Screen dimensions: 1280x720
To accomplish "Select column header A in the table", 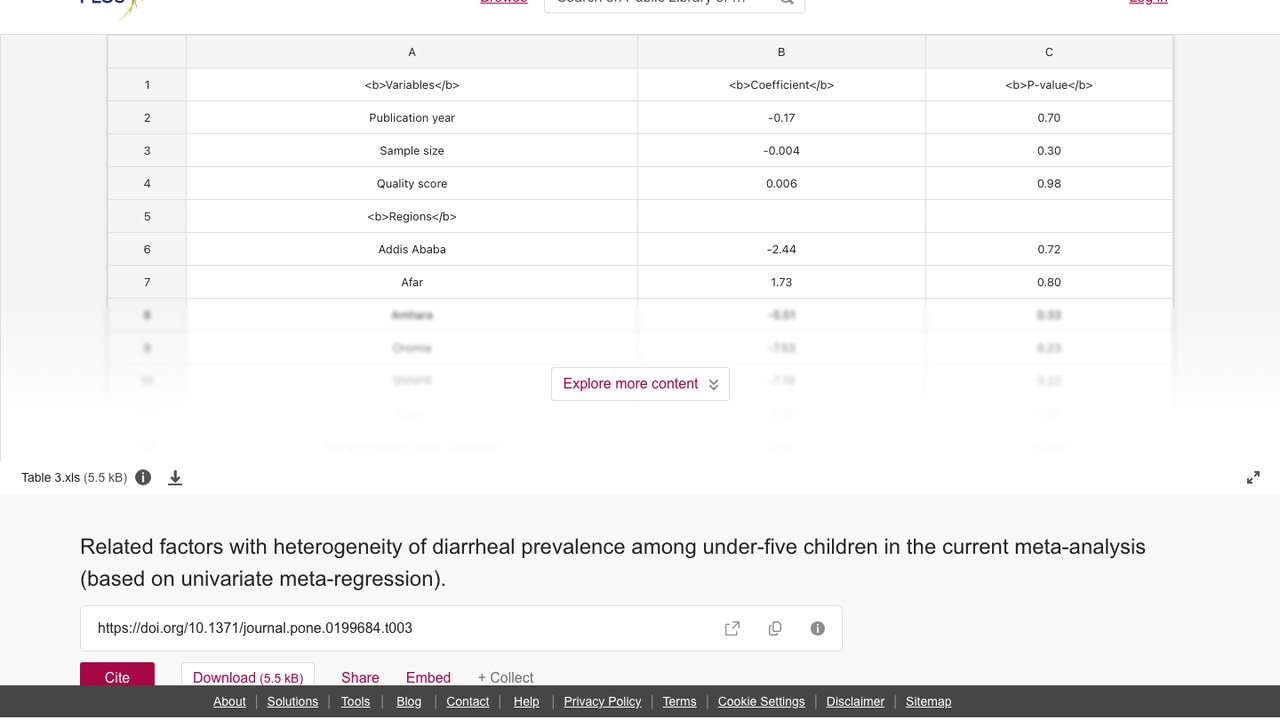I will [412, 52].
